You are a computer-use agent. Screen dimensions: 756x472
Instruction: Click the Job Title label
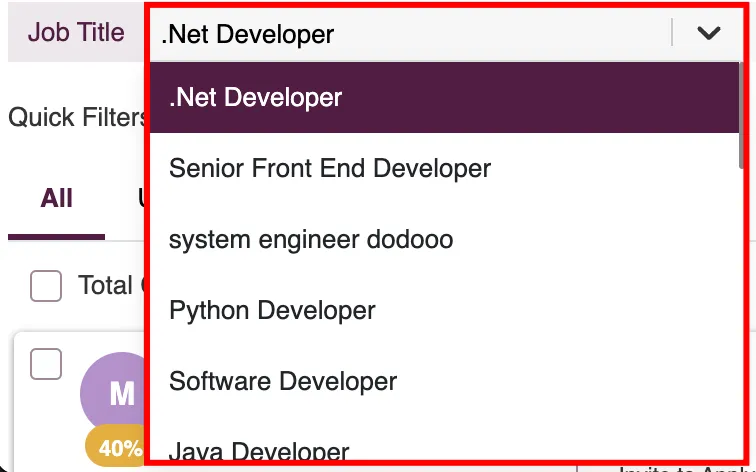[76, 33]
